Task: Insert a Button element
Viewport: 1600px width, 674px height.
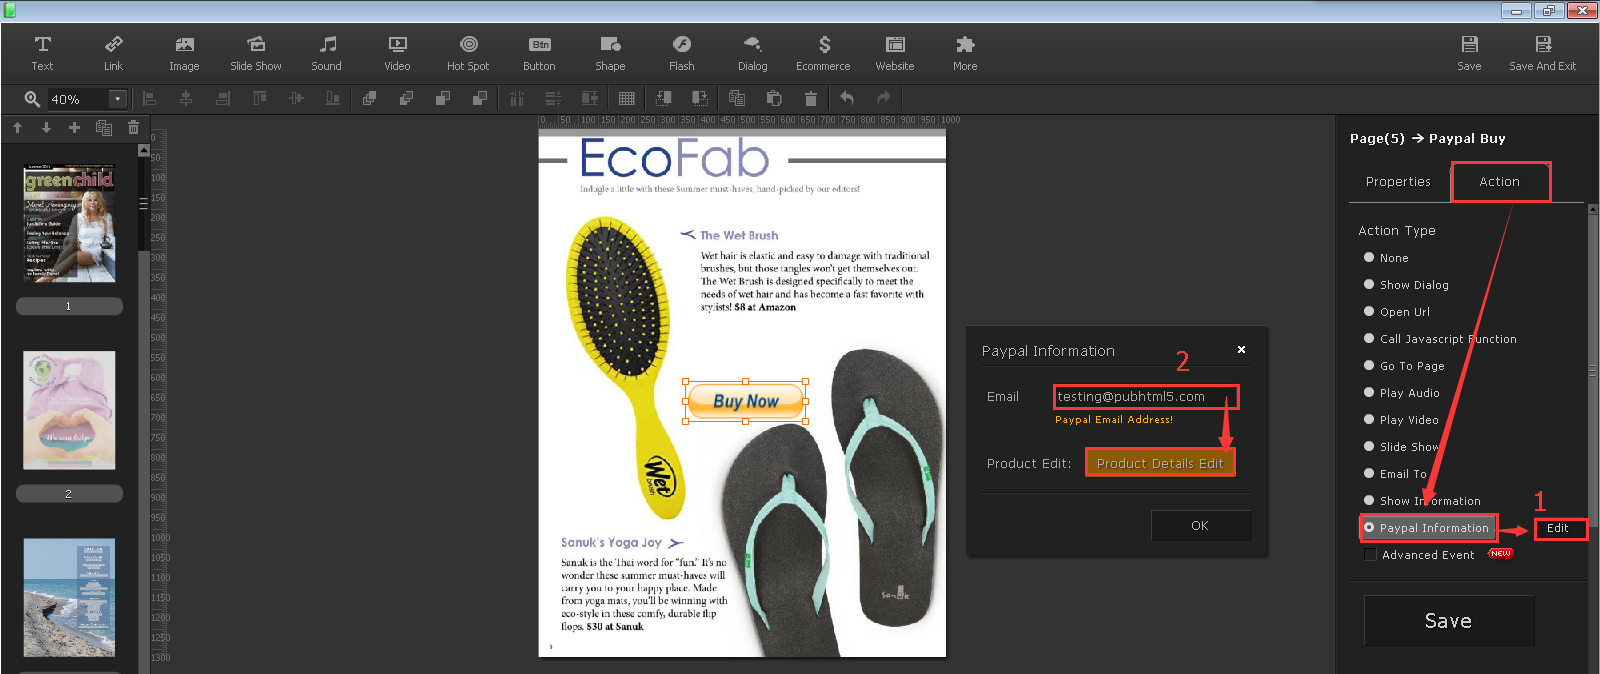Action: tap(539, 53)
